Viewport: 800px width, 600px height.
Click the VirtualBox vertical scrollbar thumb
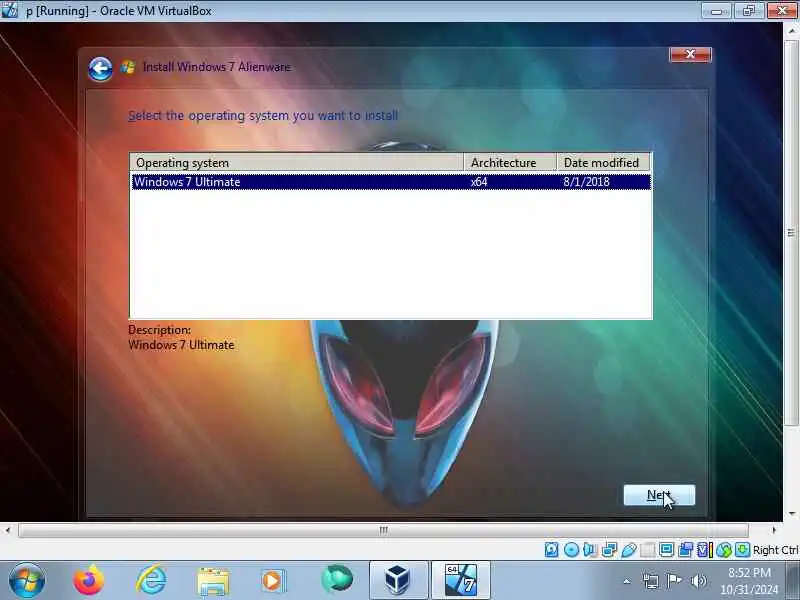[x=791, y=233]
